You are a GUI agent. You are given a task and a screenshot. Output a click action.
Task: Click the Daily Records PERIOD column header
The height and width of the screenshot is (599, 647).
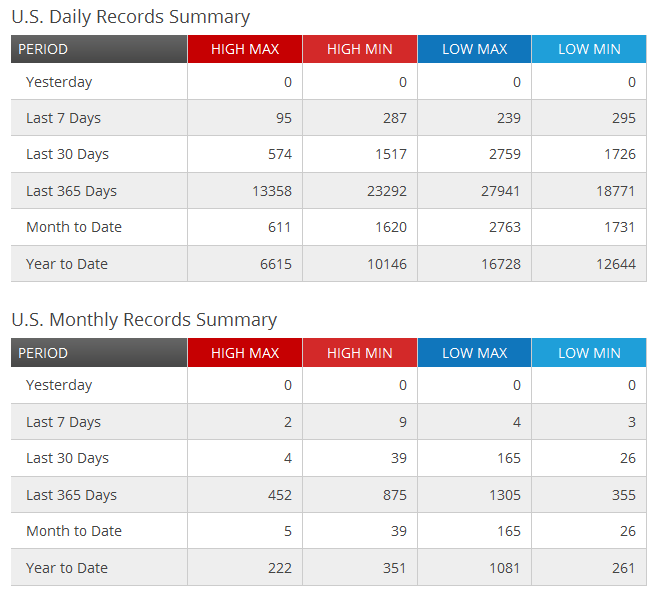[99, 49]
